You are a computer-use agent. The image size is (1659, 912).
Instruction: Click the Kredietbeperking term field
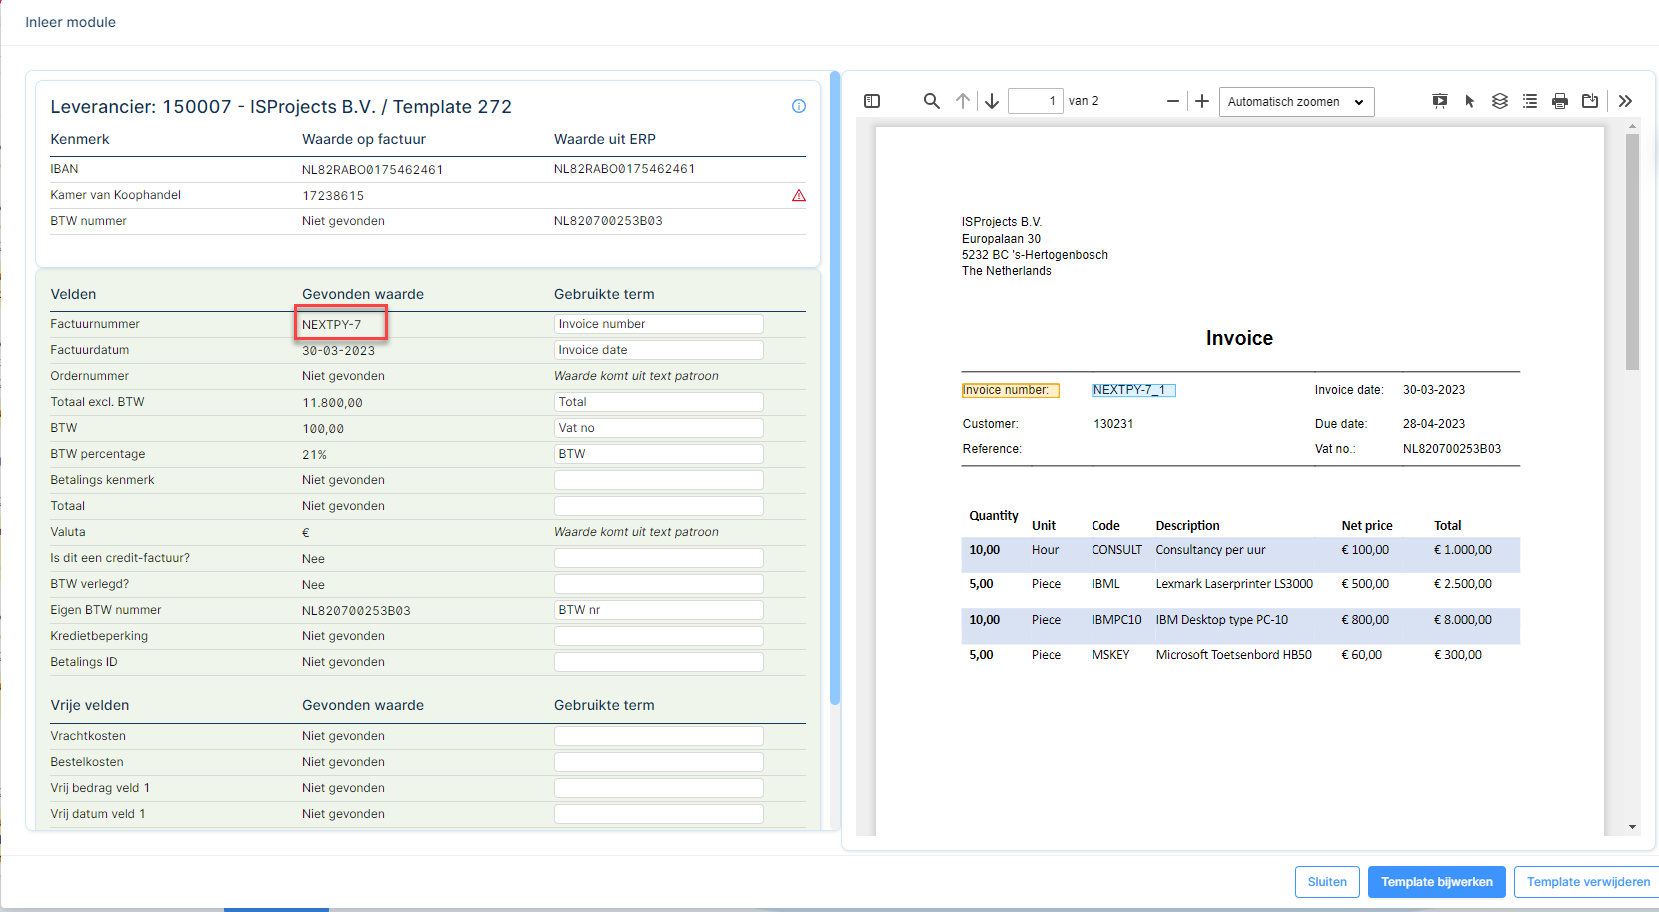[x=658, y=636]
